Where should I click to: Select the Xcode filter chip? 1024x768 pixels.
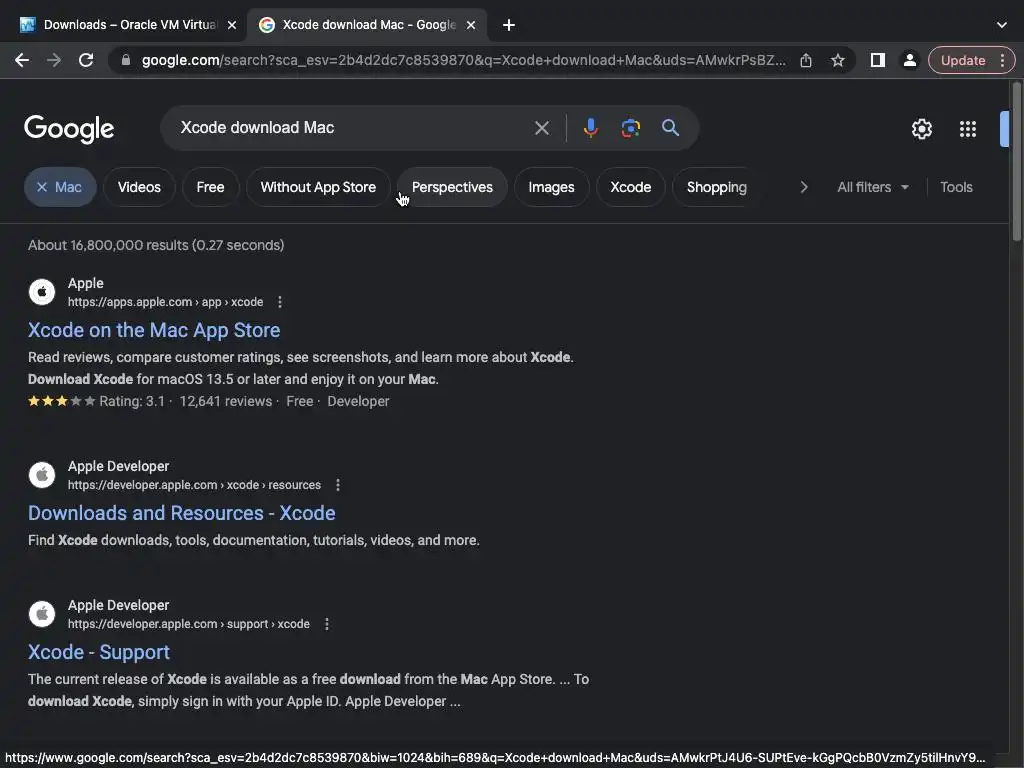(x=630, y=187)
